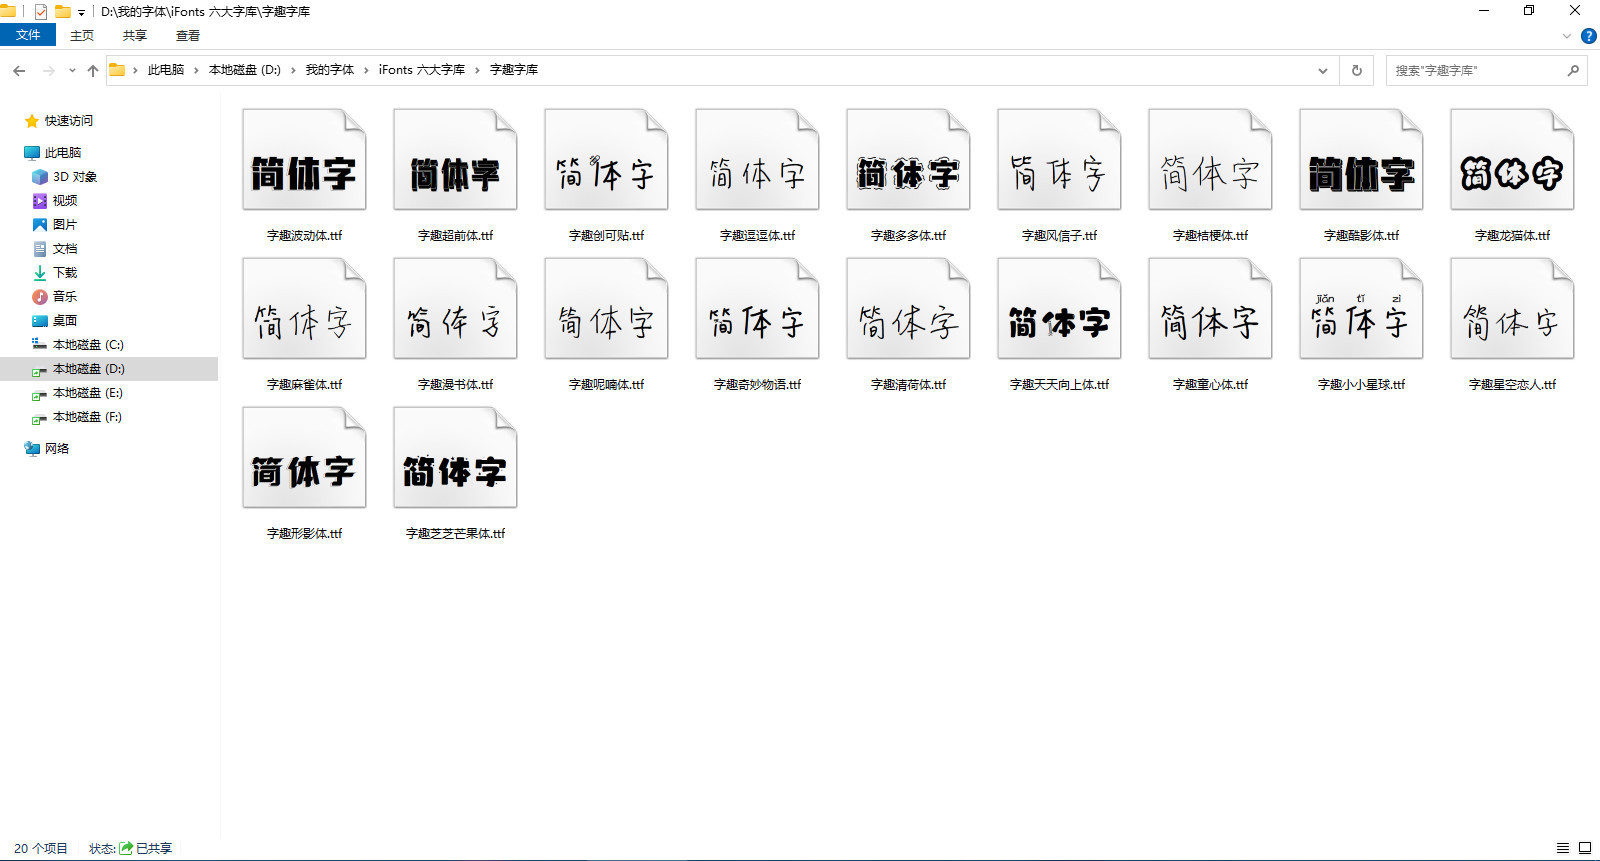1600x861 pixels.
Task: Go back with the Back arrow
Action: point(19,70)
